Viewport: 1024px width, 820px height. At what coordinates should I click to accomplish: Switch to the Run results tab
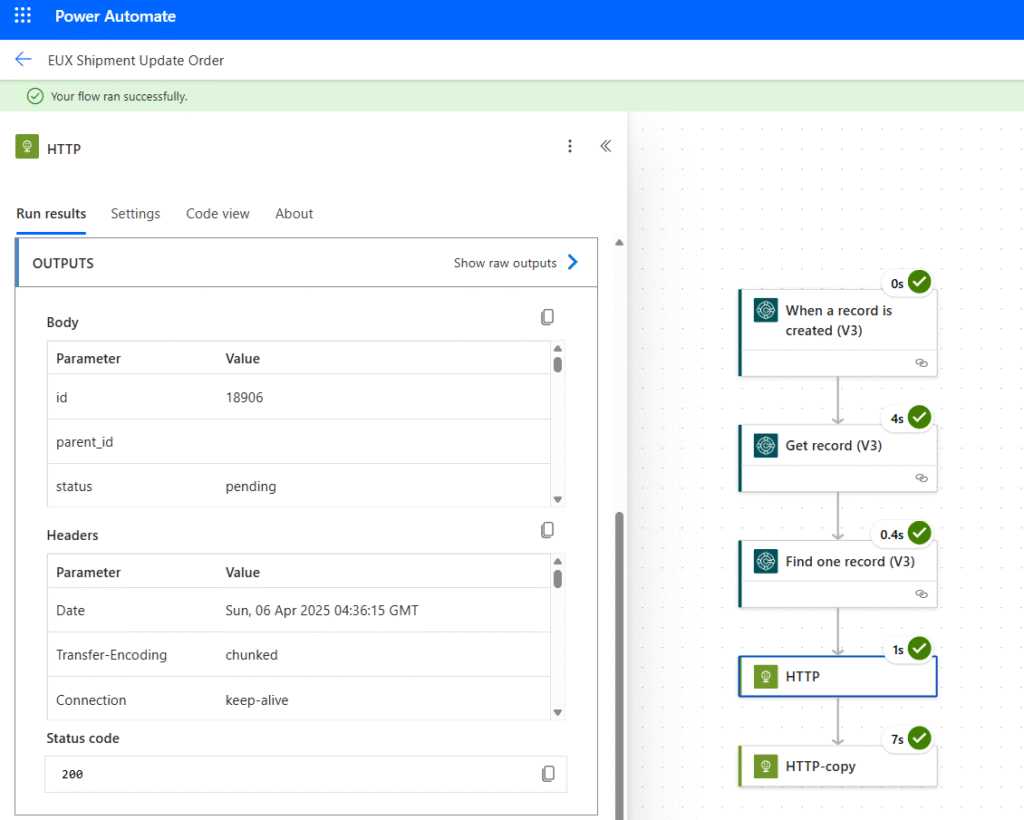pos(51,214)
